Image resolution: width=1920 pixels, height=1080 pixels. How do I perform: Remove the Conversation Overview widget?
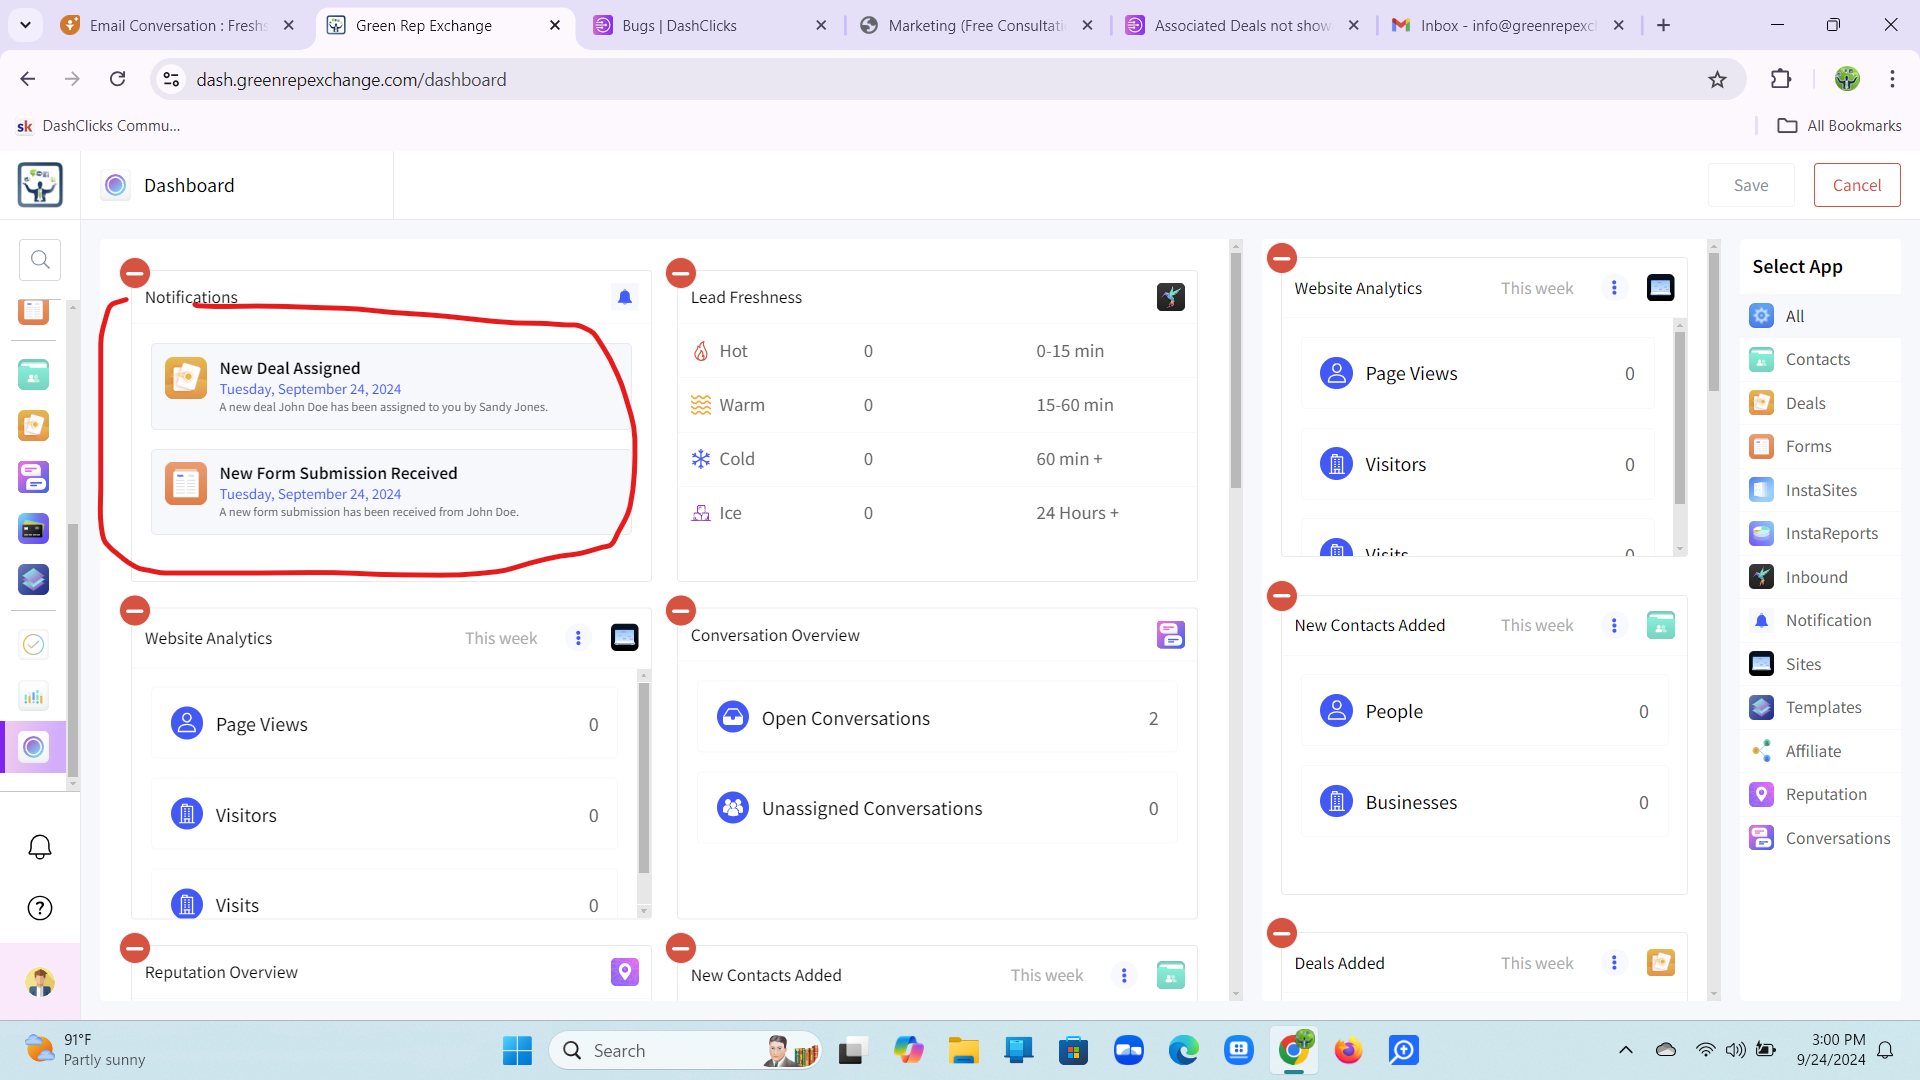[681, 610]
